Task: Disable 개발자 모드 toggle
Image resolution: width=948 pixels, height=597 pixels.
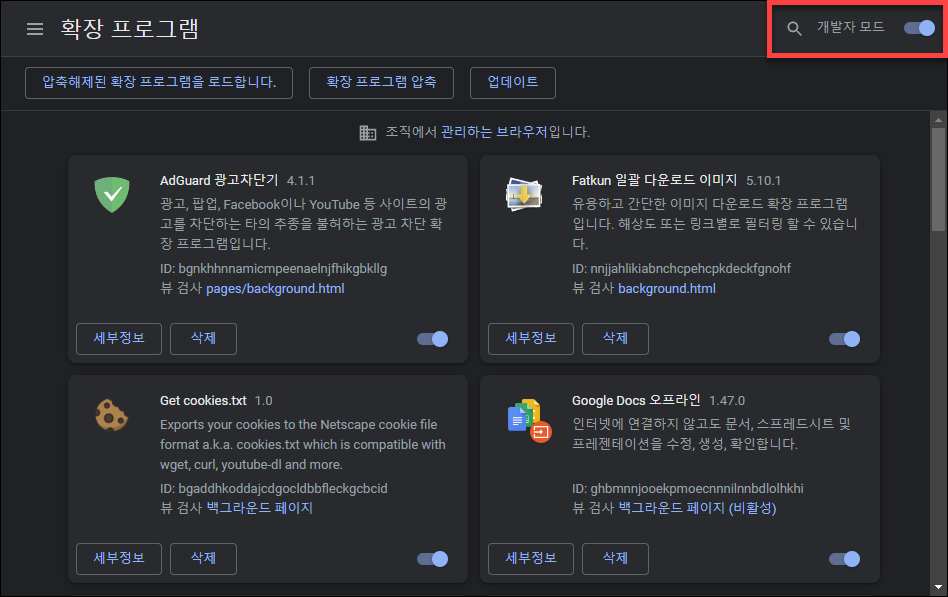Action: (x=918, y=29)
